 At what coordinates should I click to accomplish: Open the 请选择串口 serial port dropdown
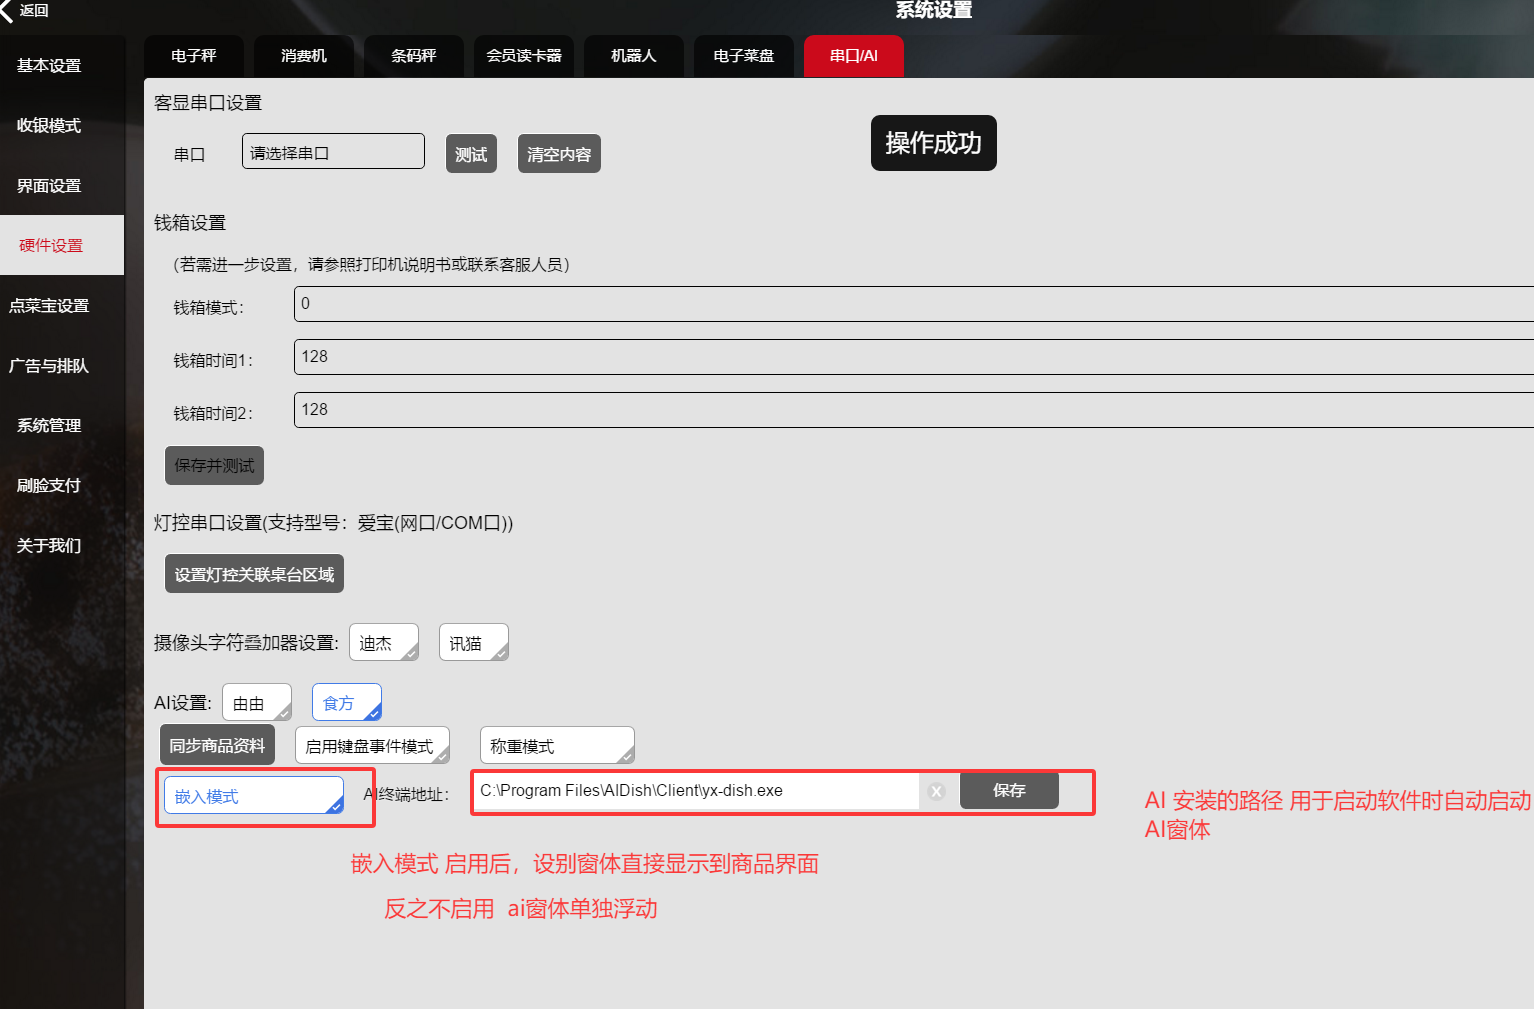point(333,152)
